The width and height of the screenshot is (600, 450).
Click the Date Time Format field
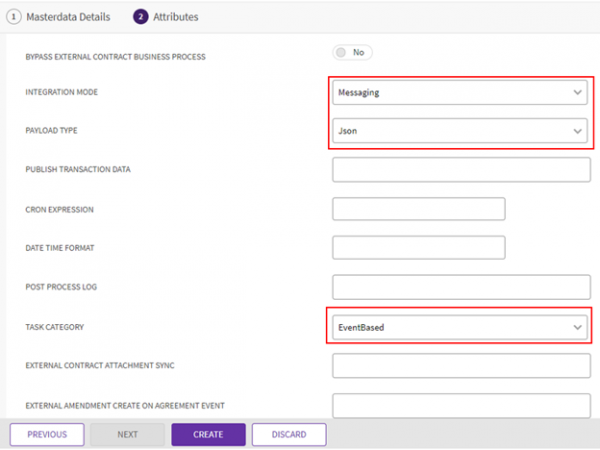point(418,248)
